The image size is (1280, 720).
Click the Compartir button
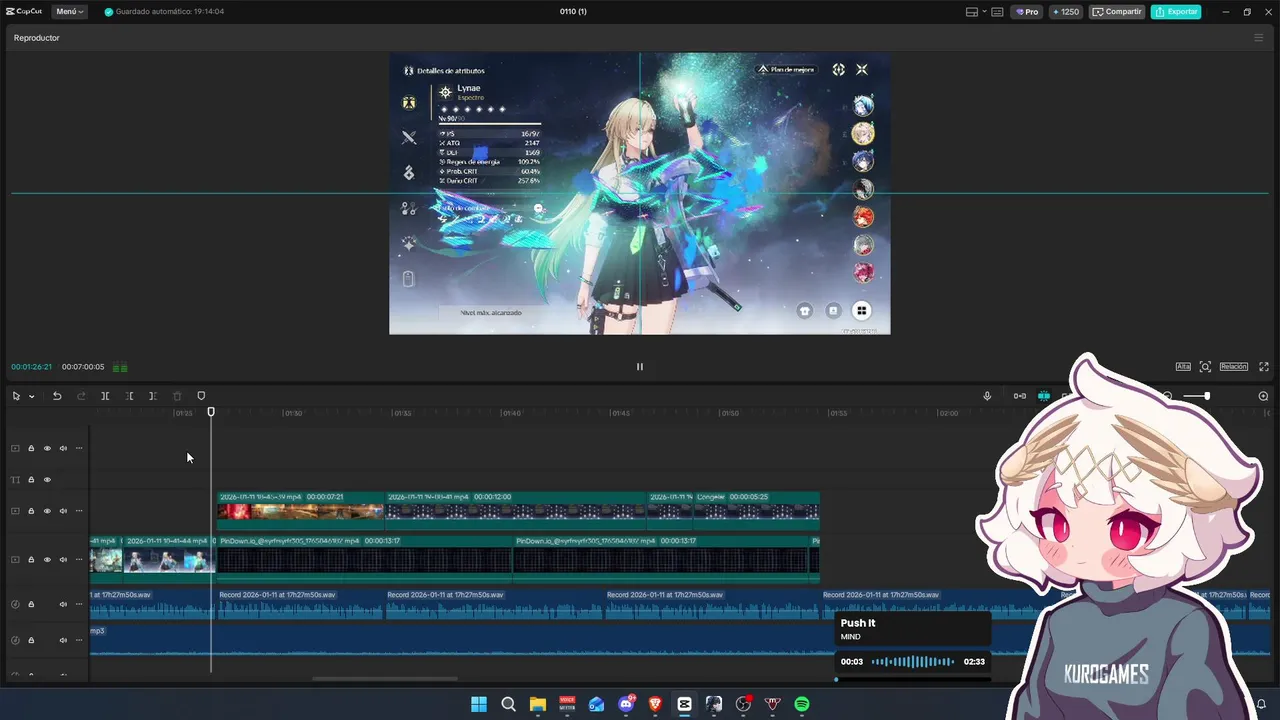1117,12
